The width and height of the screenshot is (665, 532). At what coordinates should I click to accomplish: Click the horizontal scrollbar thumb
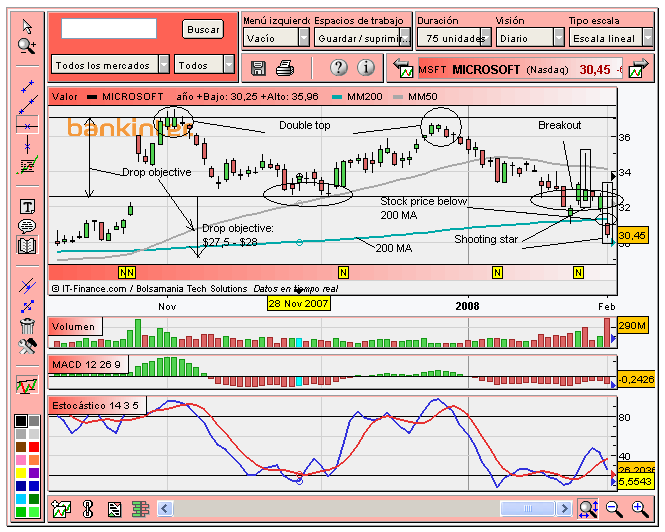(527, 508)
